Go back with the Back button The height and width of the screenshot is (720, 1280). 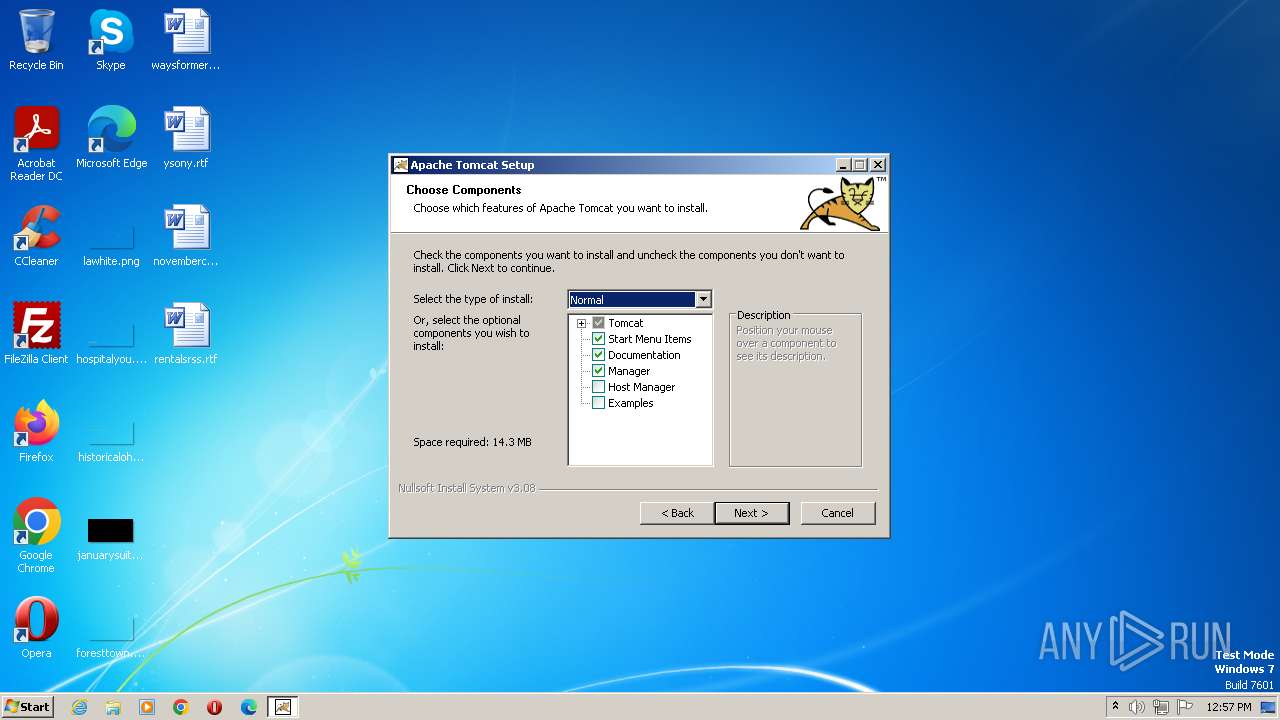pyautogui.click(x=677, y=513)
